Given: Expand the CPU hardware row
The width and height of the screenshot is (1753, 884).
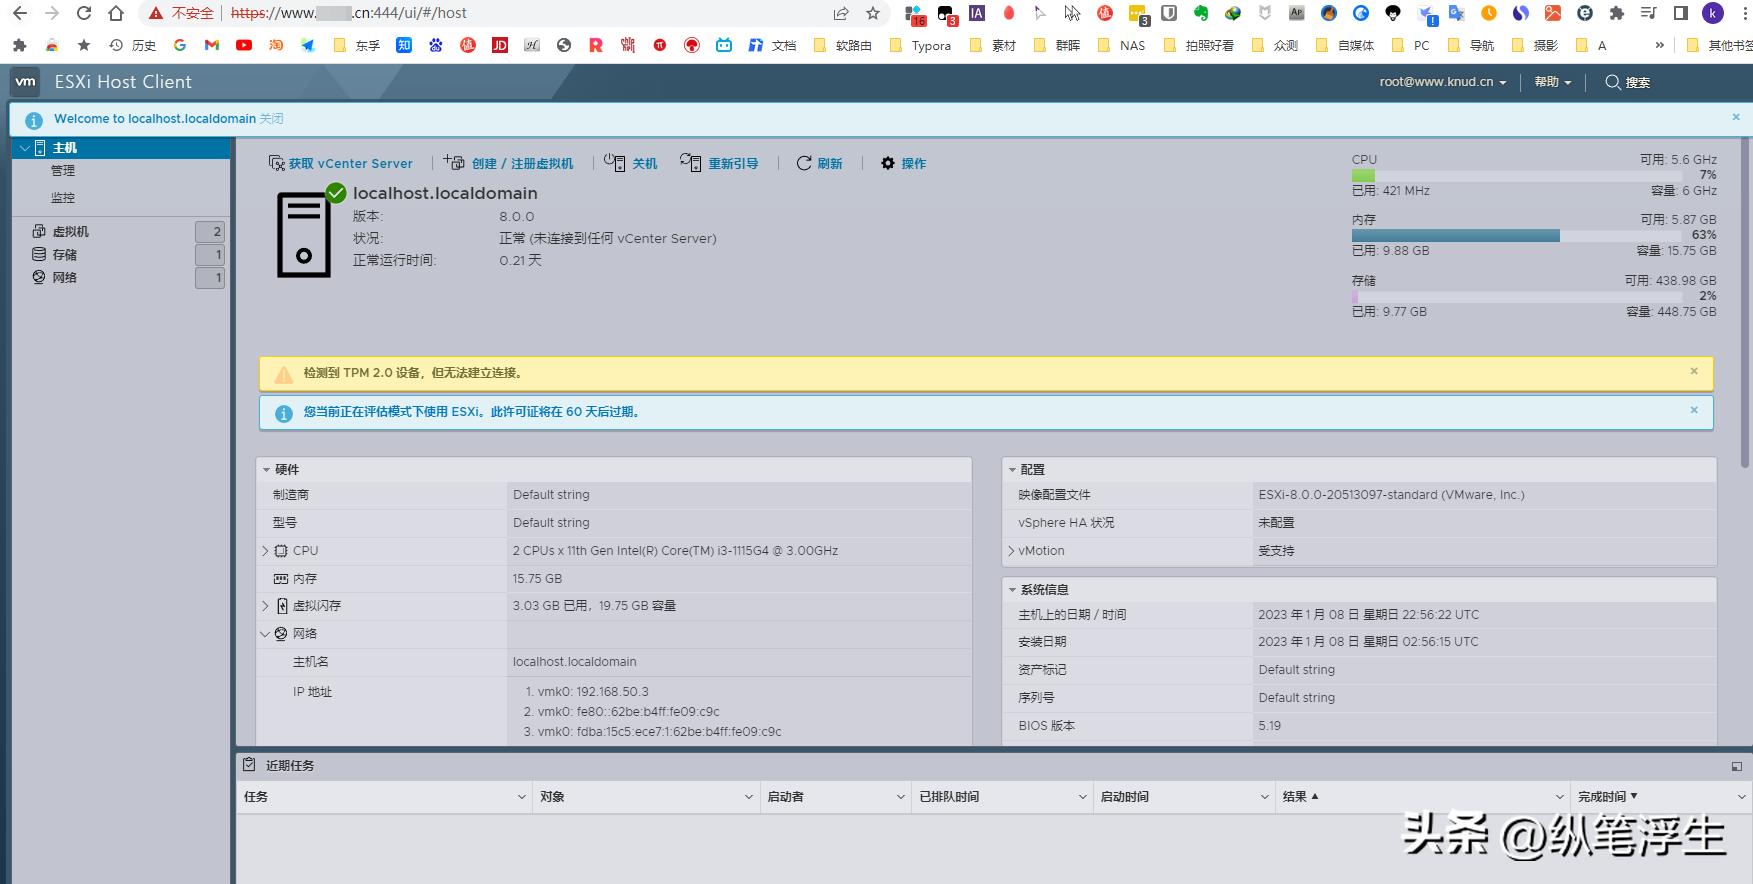Looking at the screenshot, I should [265, 551].
